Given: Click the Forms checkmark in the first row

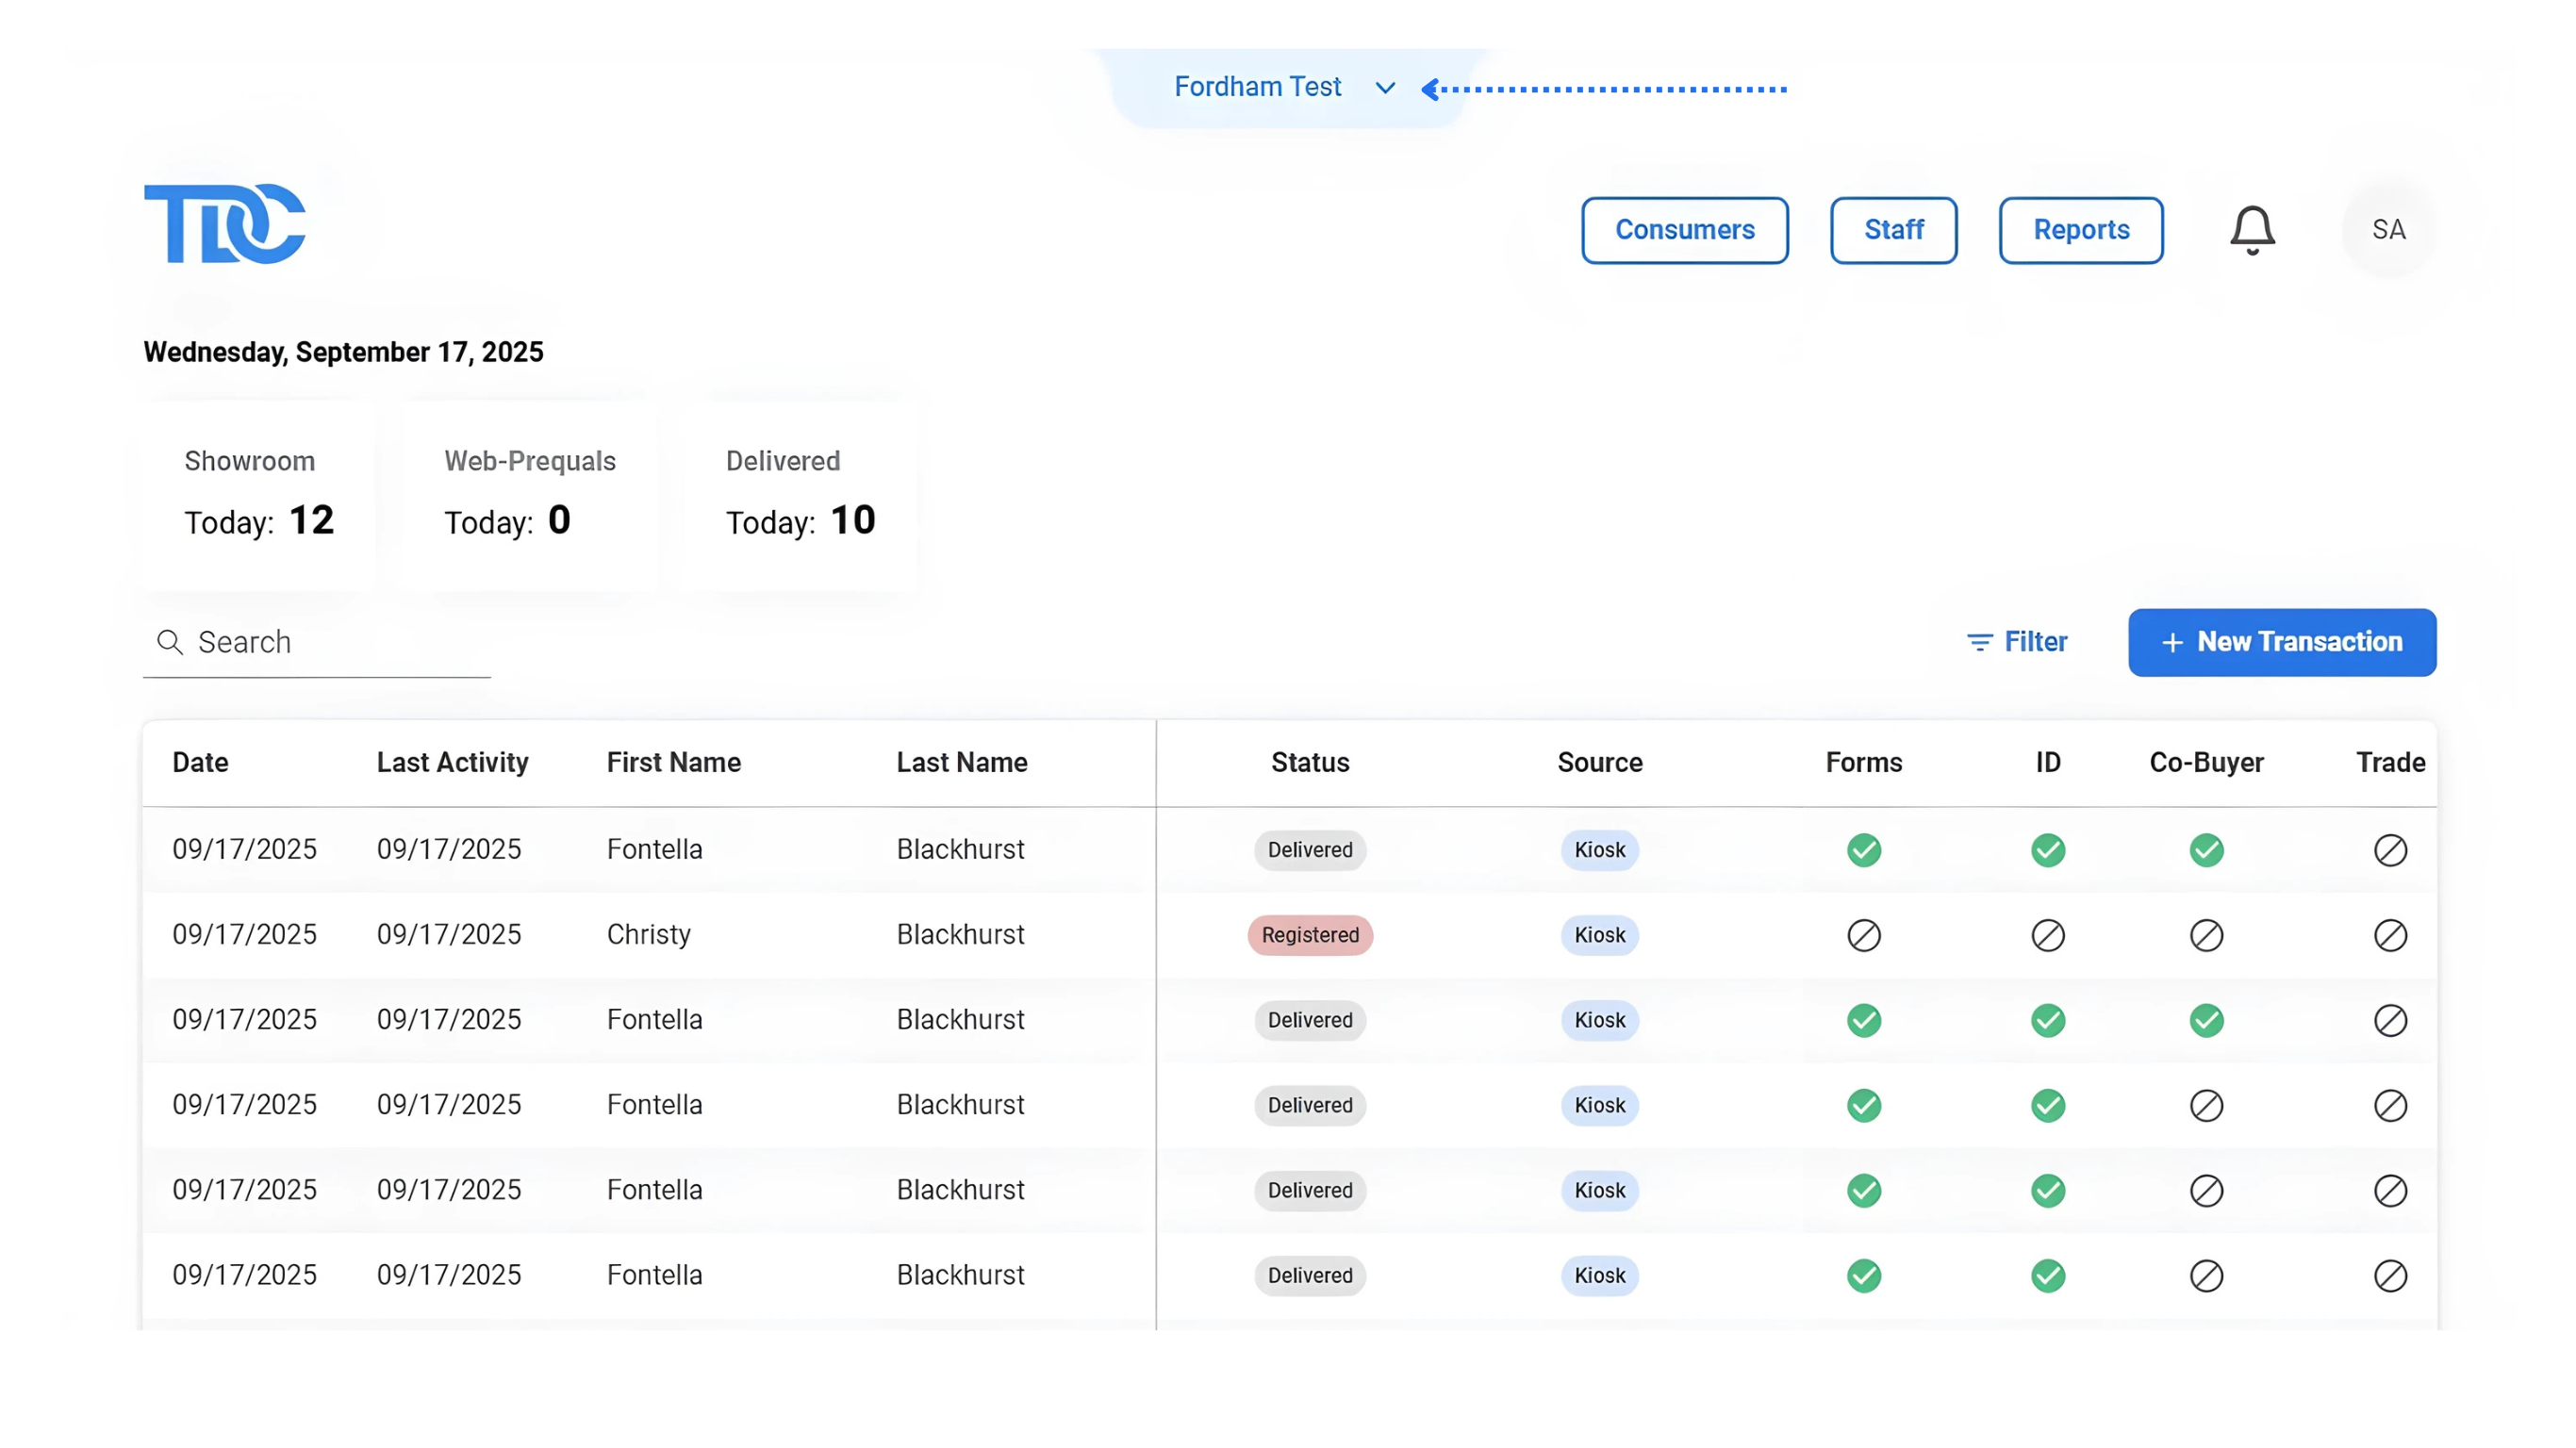Looking at the screenshot, I should [1863, 850].
